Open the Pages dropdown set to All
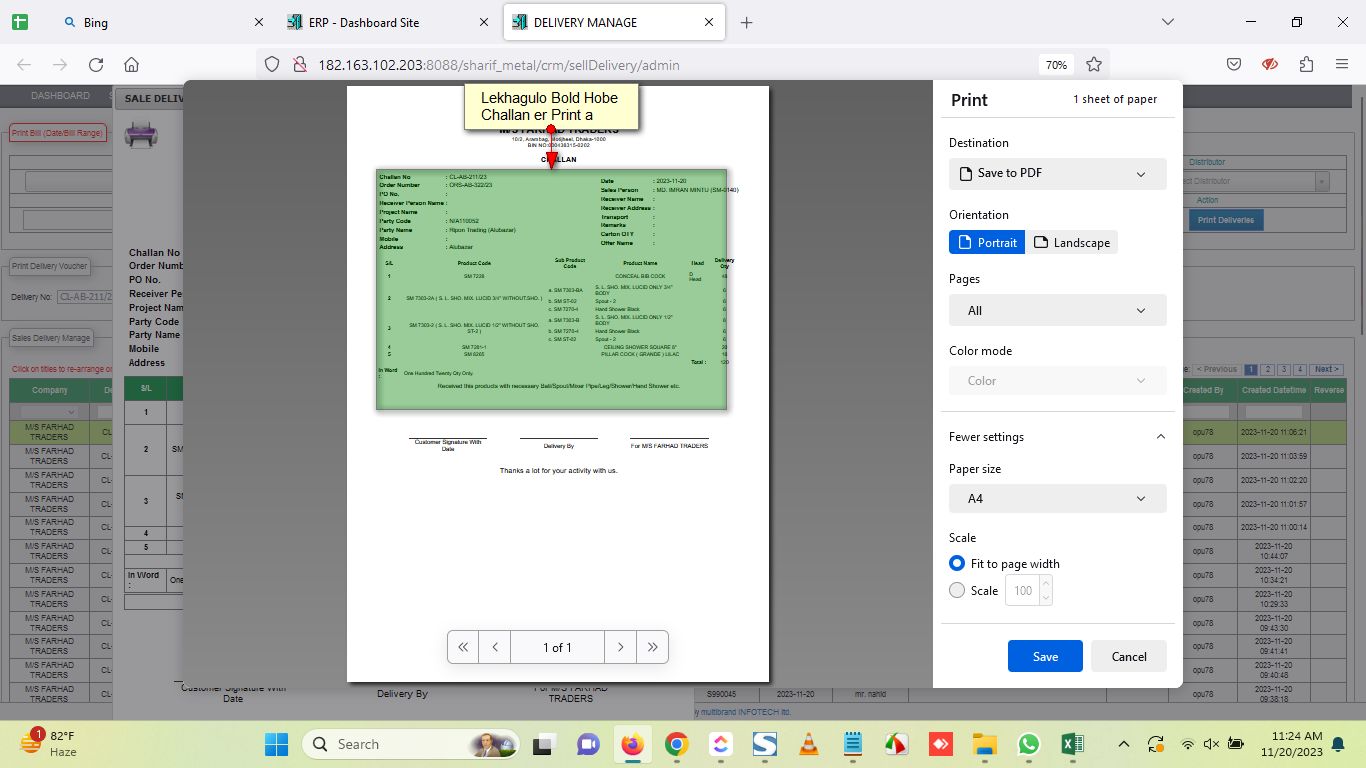1366x768 pixels. (x=1057, y=310)
